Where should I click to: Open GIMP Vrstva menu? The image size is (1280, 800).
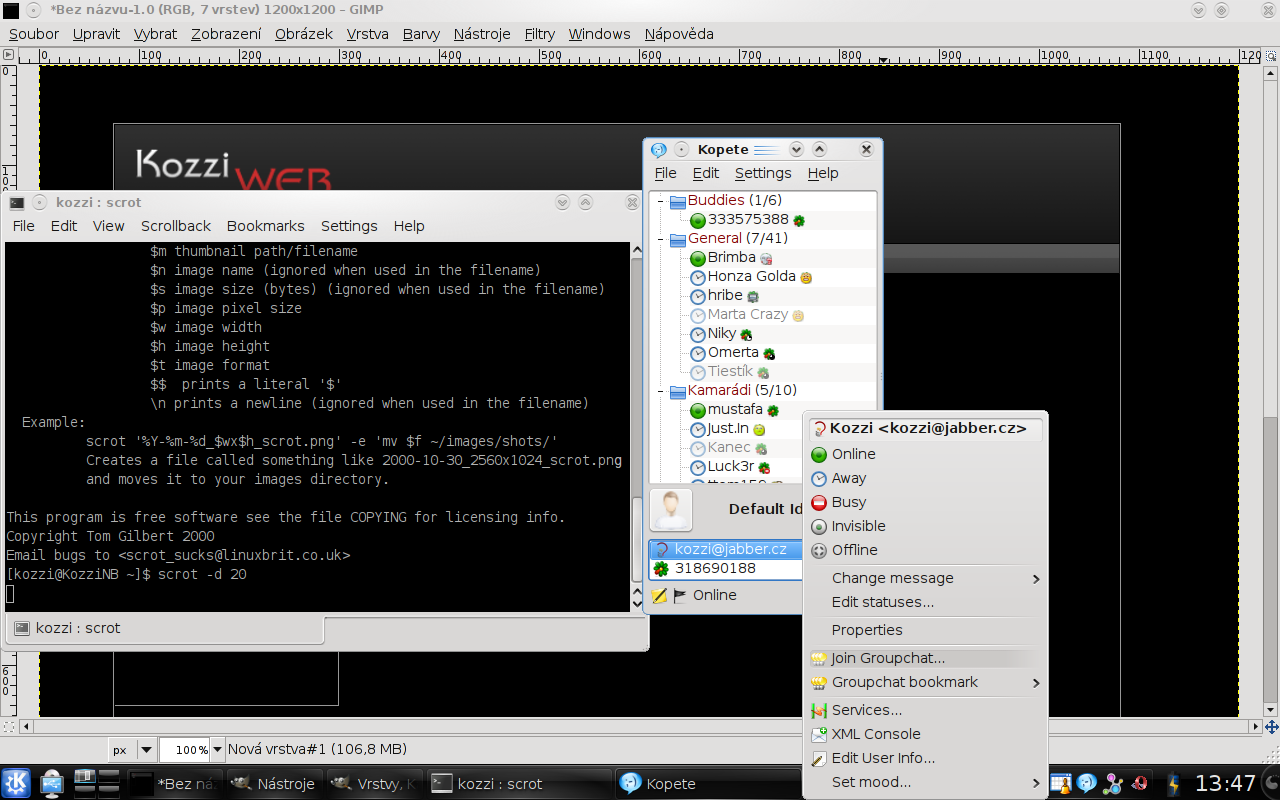[x=368, y=34]
